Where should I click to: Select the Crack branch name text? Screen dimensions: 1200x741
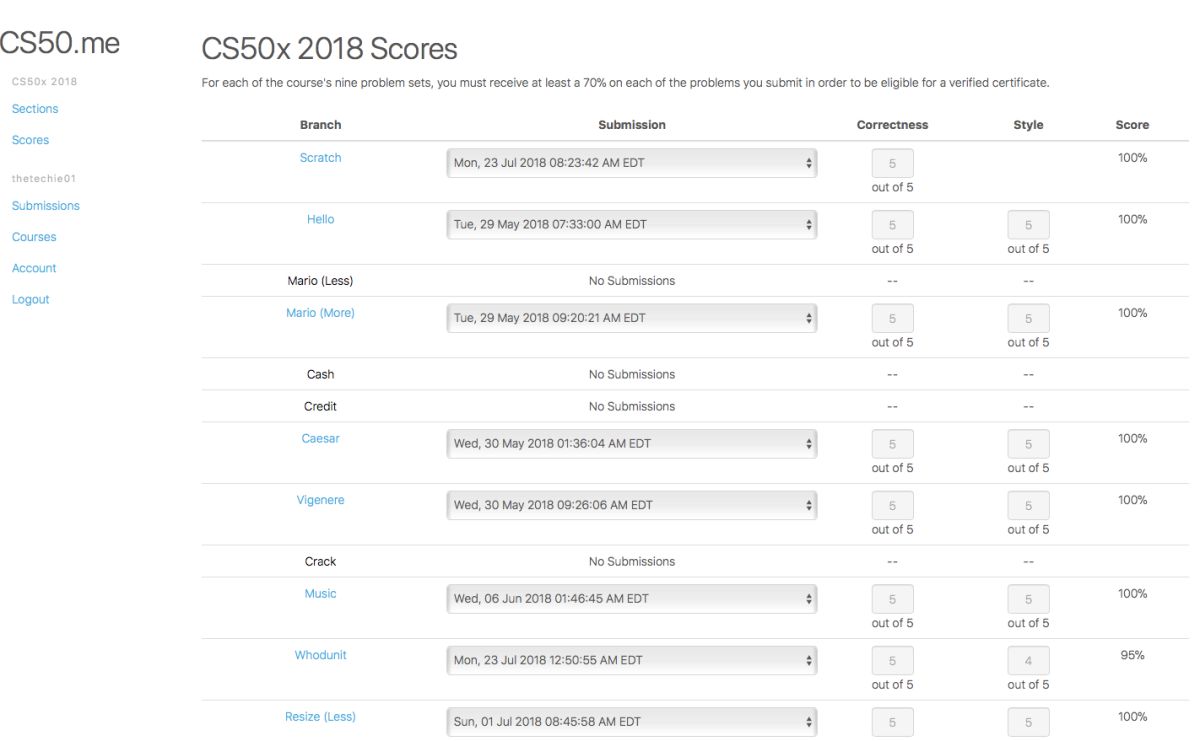[x=320, y=562]
